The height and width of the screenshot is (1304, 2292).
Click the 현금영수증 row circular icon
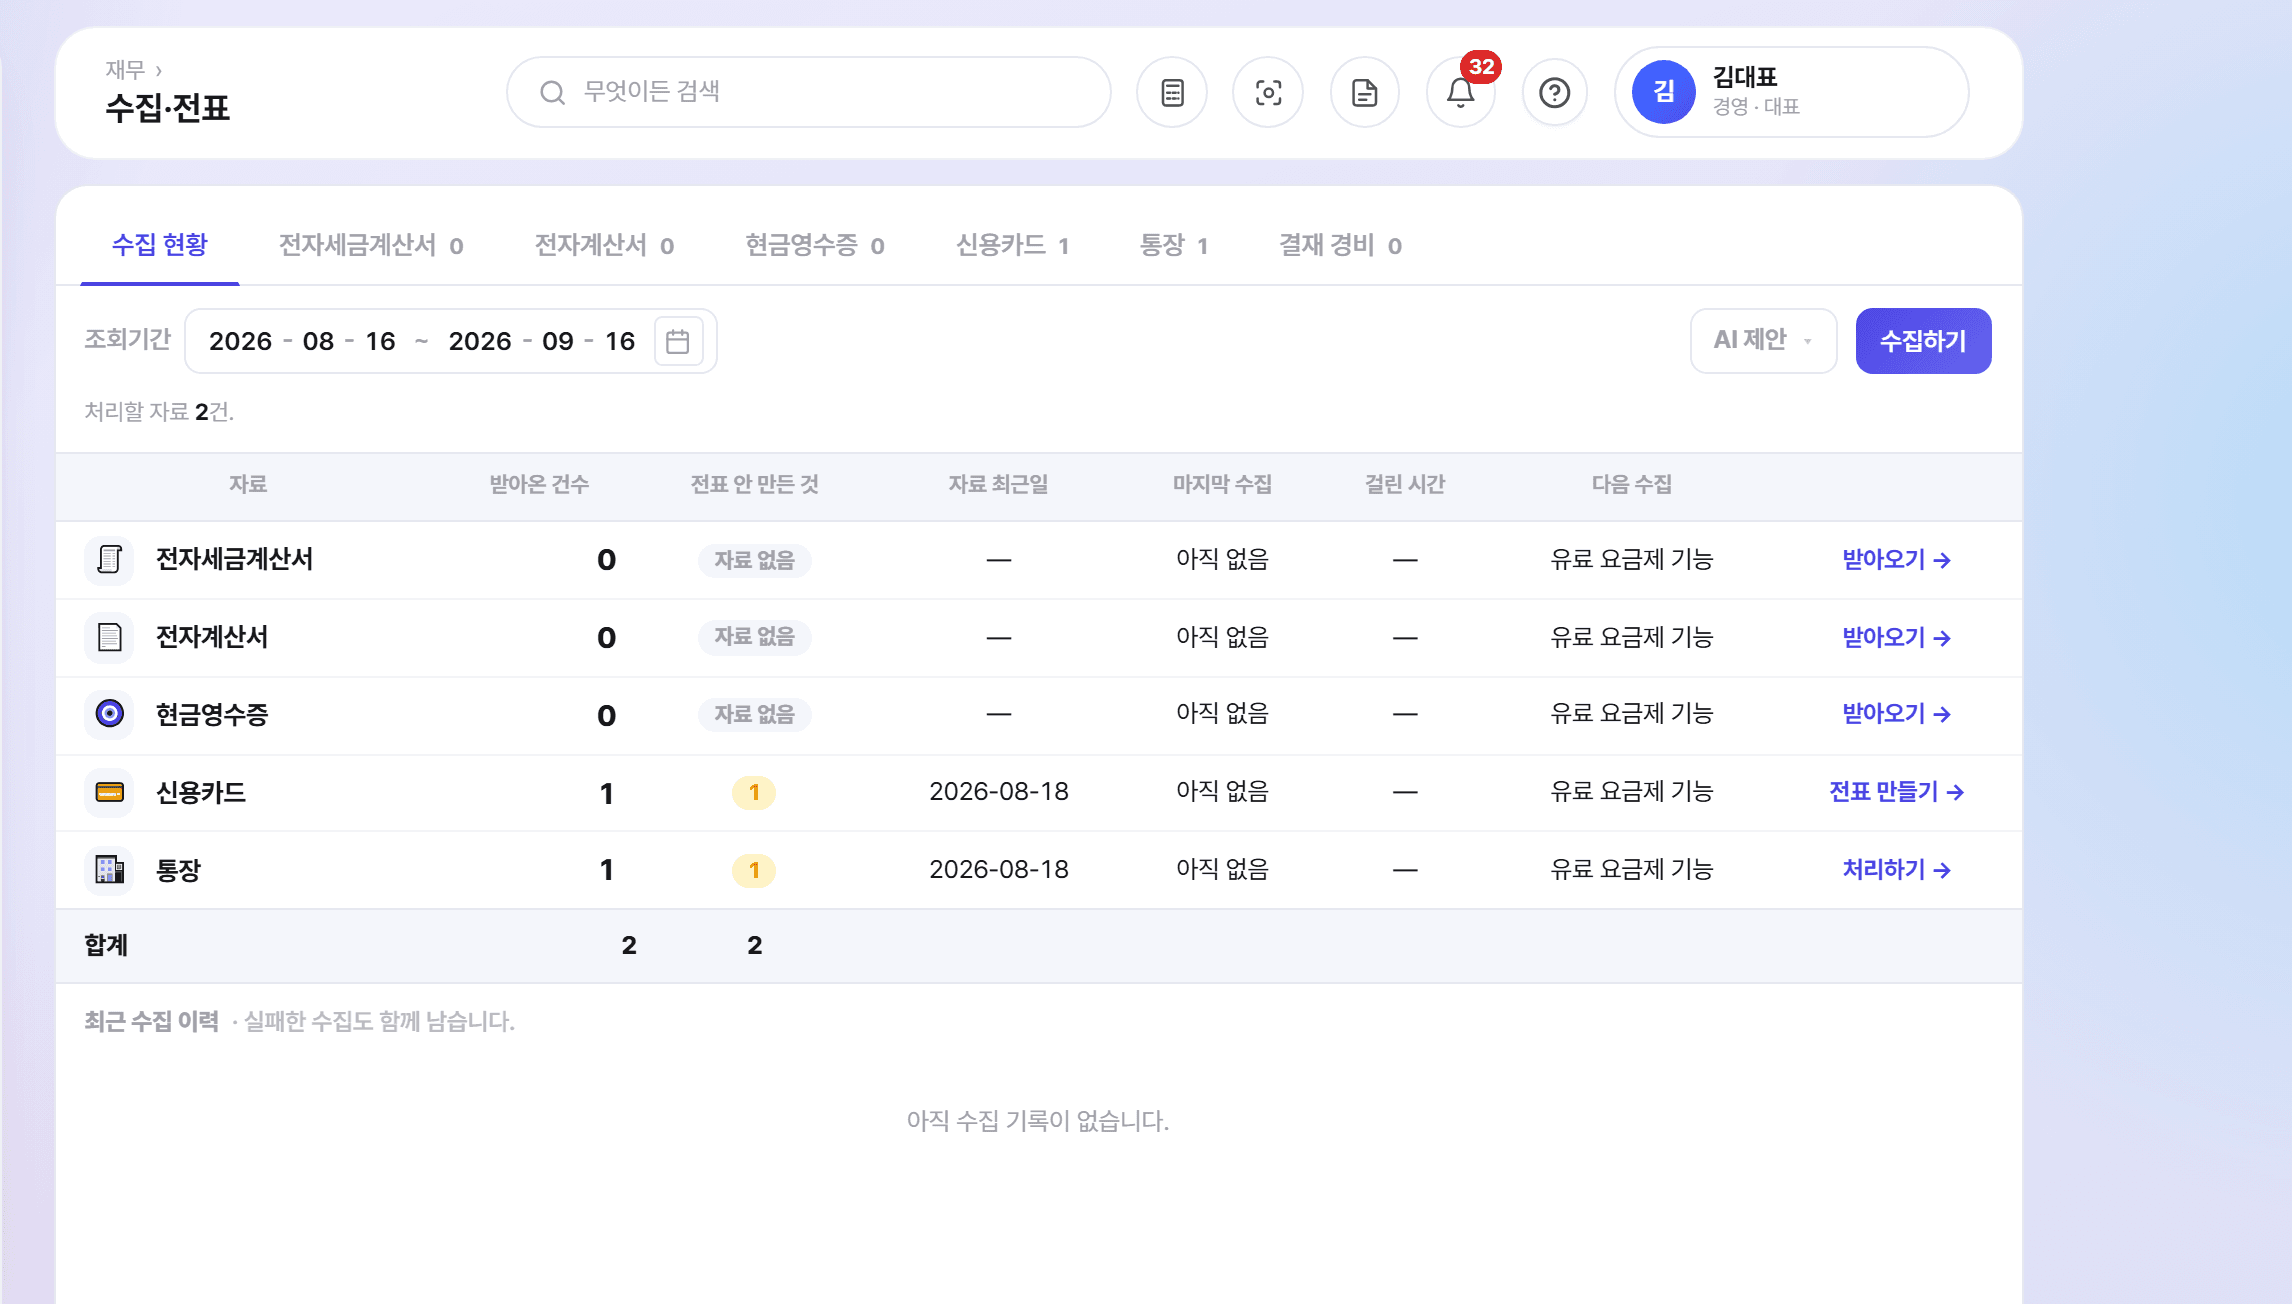[109, 714]
